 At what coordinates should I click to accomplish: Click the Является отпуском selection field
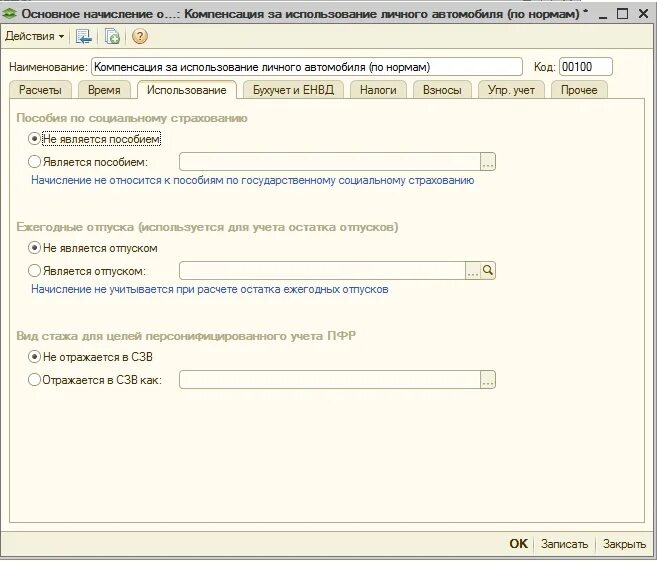click(x=322, y=271)
